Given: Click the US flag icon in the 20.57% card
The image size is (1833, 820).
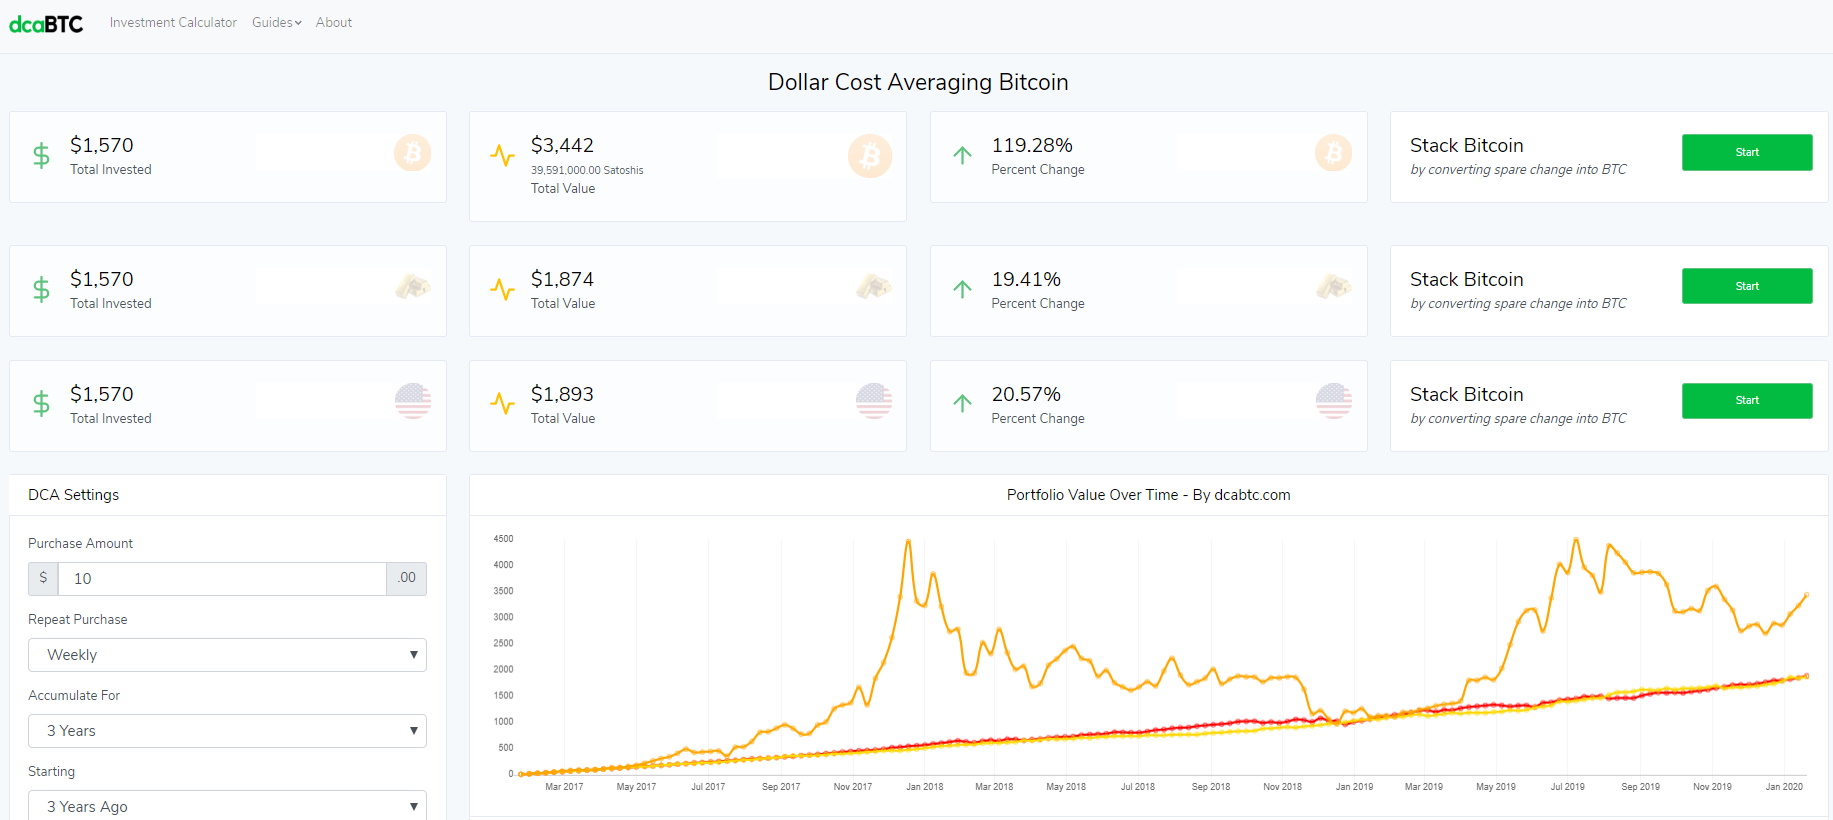Looking at the screenshot, I should (1334, 401).
